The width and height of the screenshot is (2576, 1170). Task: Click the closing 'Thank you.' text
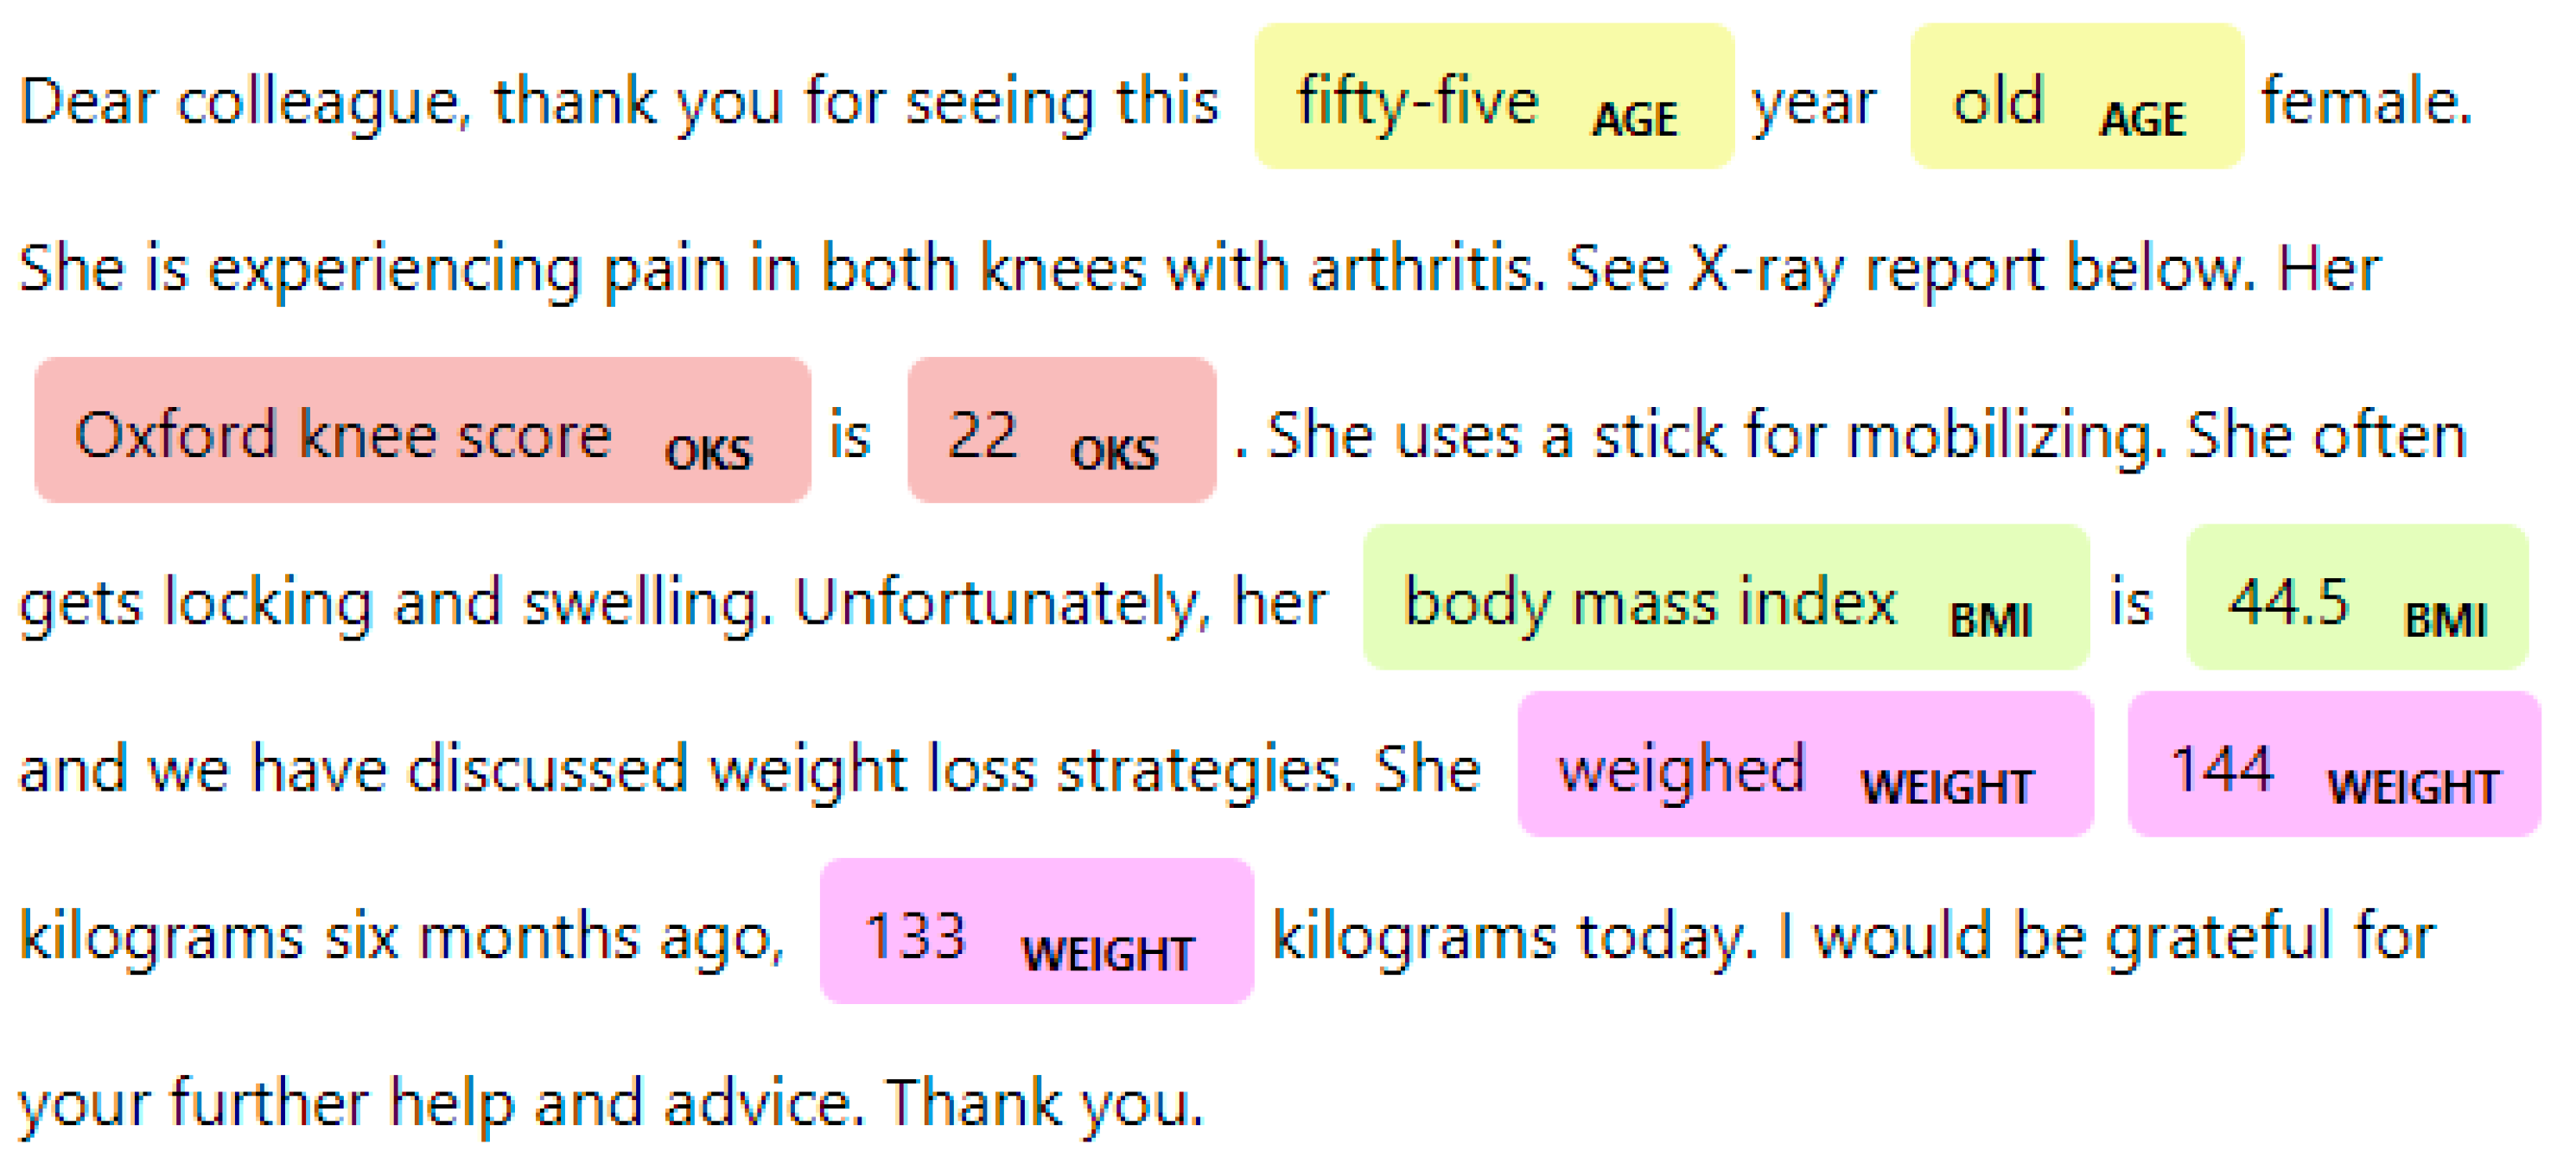coord(1045,1105)
